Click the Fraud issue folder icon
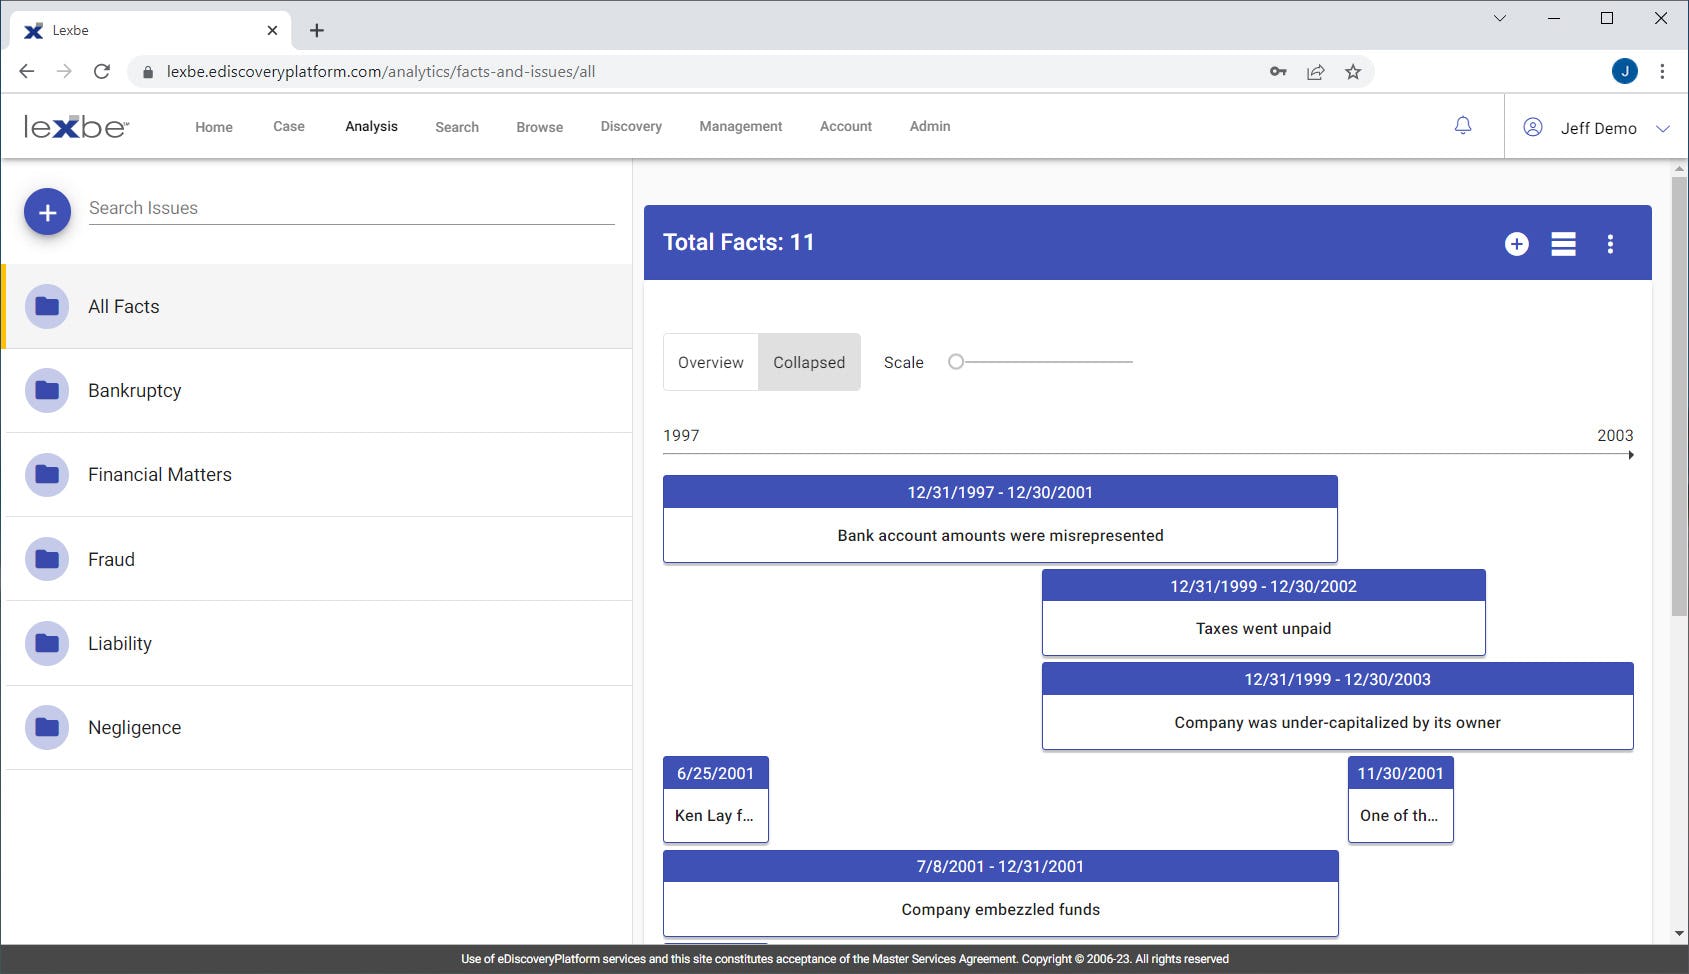 click(x=47, y=559)
